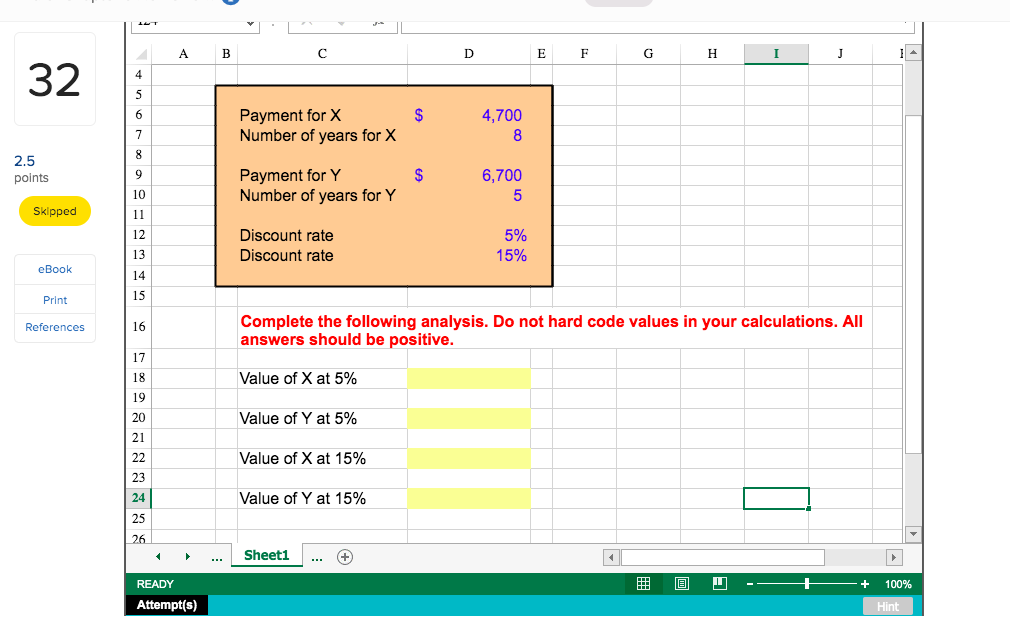The width and height of the screenshot is (1010, 618).
Task: Switch to Page Layout view
Action: pos(681,583)
